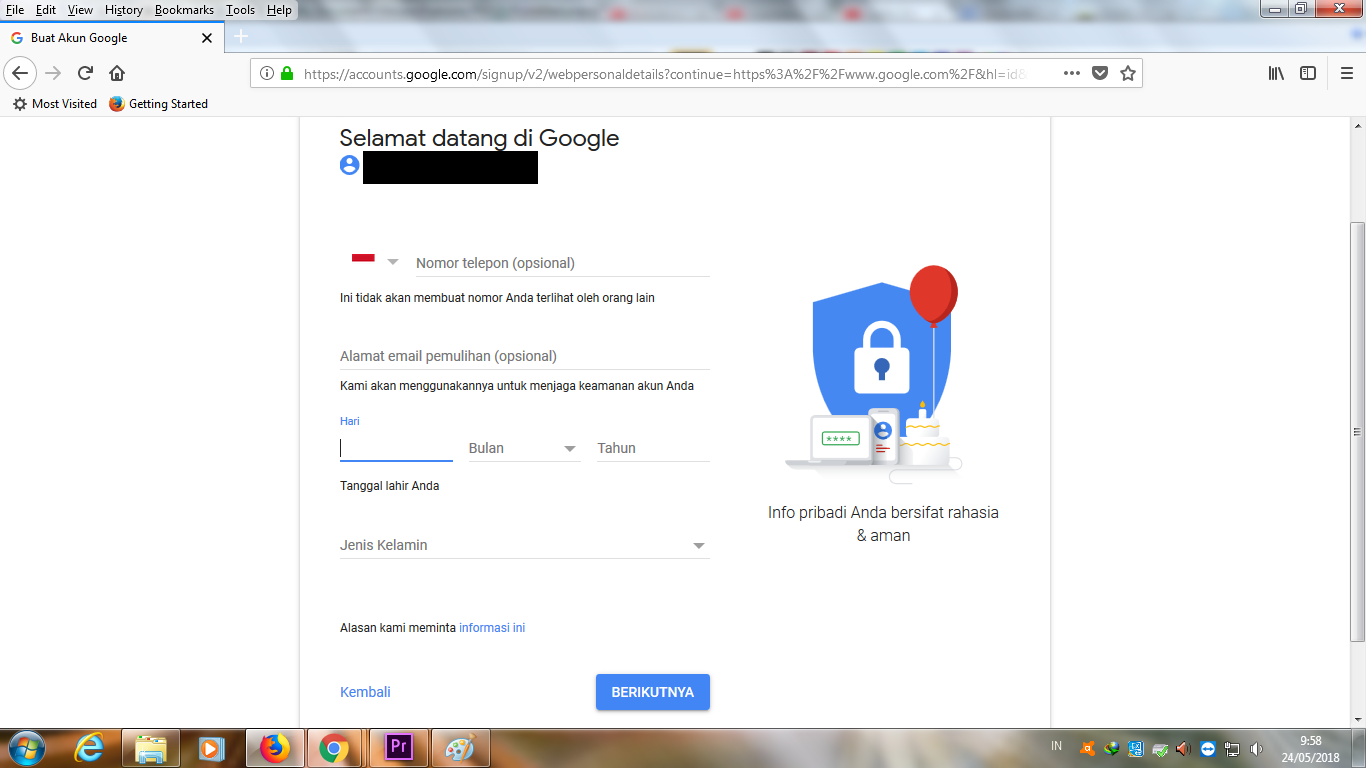Click the Tahun year field
Image resolution: width=1366 pixels, height=768 pixels.
click(x=653, y=448)
